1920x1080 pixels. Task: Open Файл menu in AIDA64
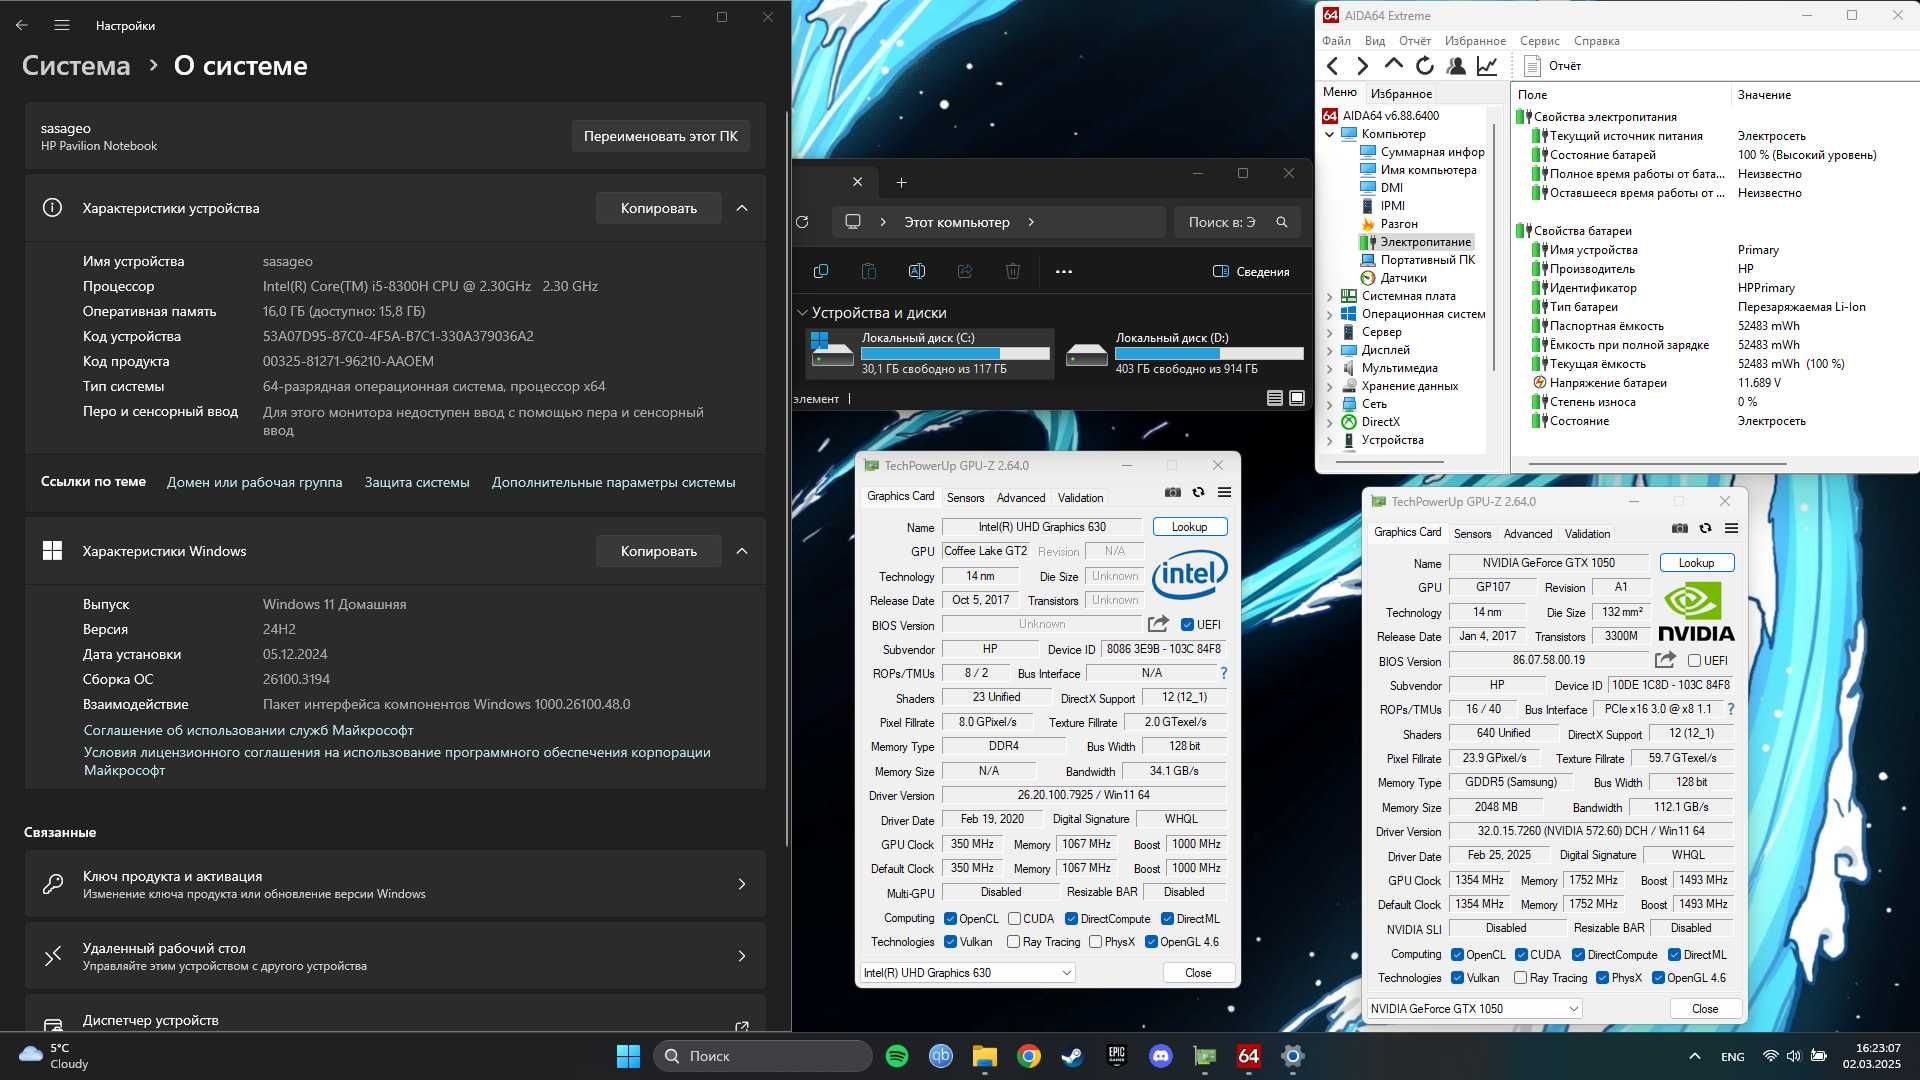[x=1336, y=41]
